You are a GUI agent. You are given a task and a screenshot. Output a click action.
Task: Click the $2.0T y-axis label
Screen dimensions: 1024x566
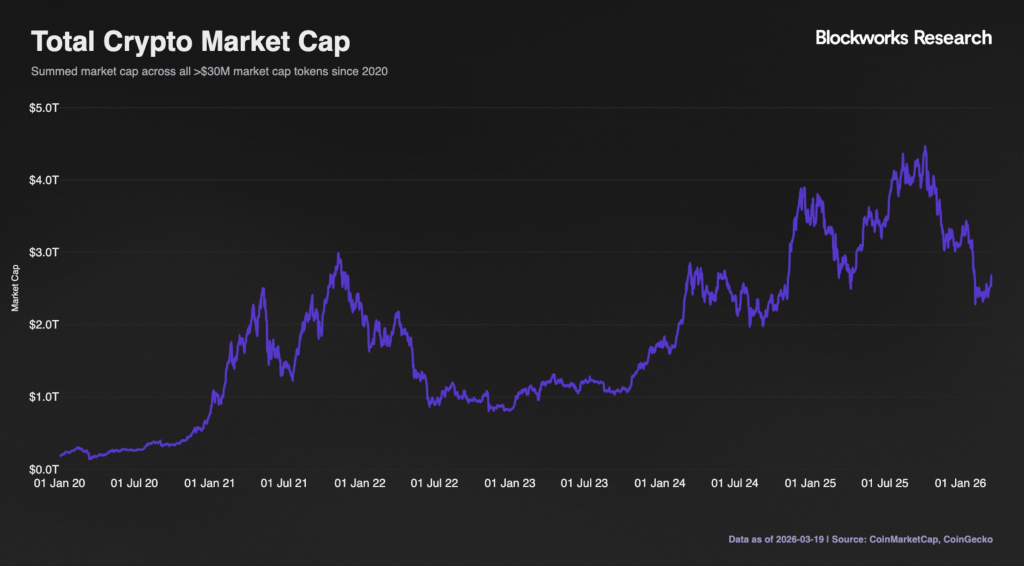click(46, 324)
